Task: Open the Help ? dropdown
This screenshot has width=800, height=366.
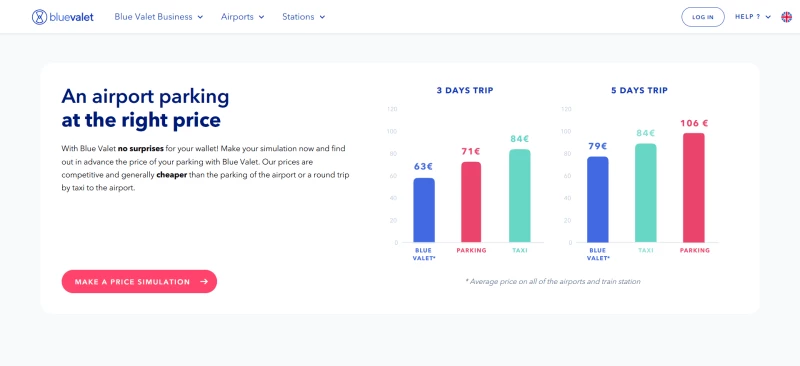Action: [753, 17]
